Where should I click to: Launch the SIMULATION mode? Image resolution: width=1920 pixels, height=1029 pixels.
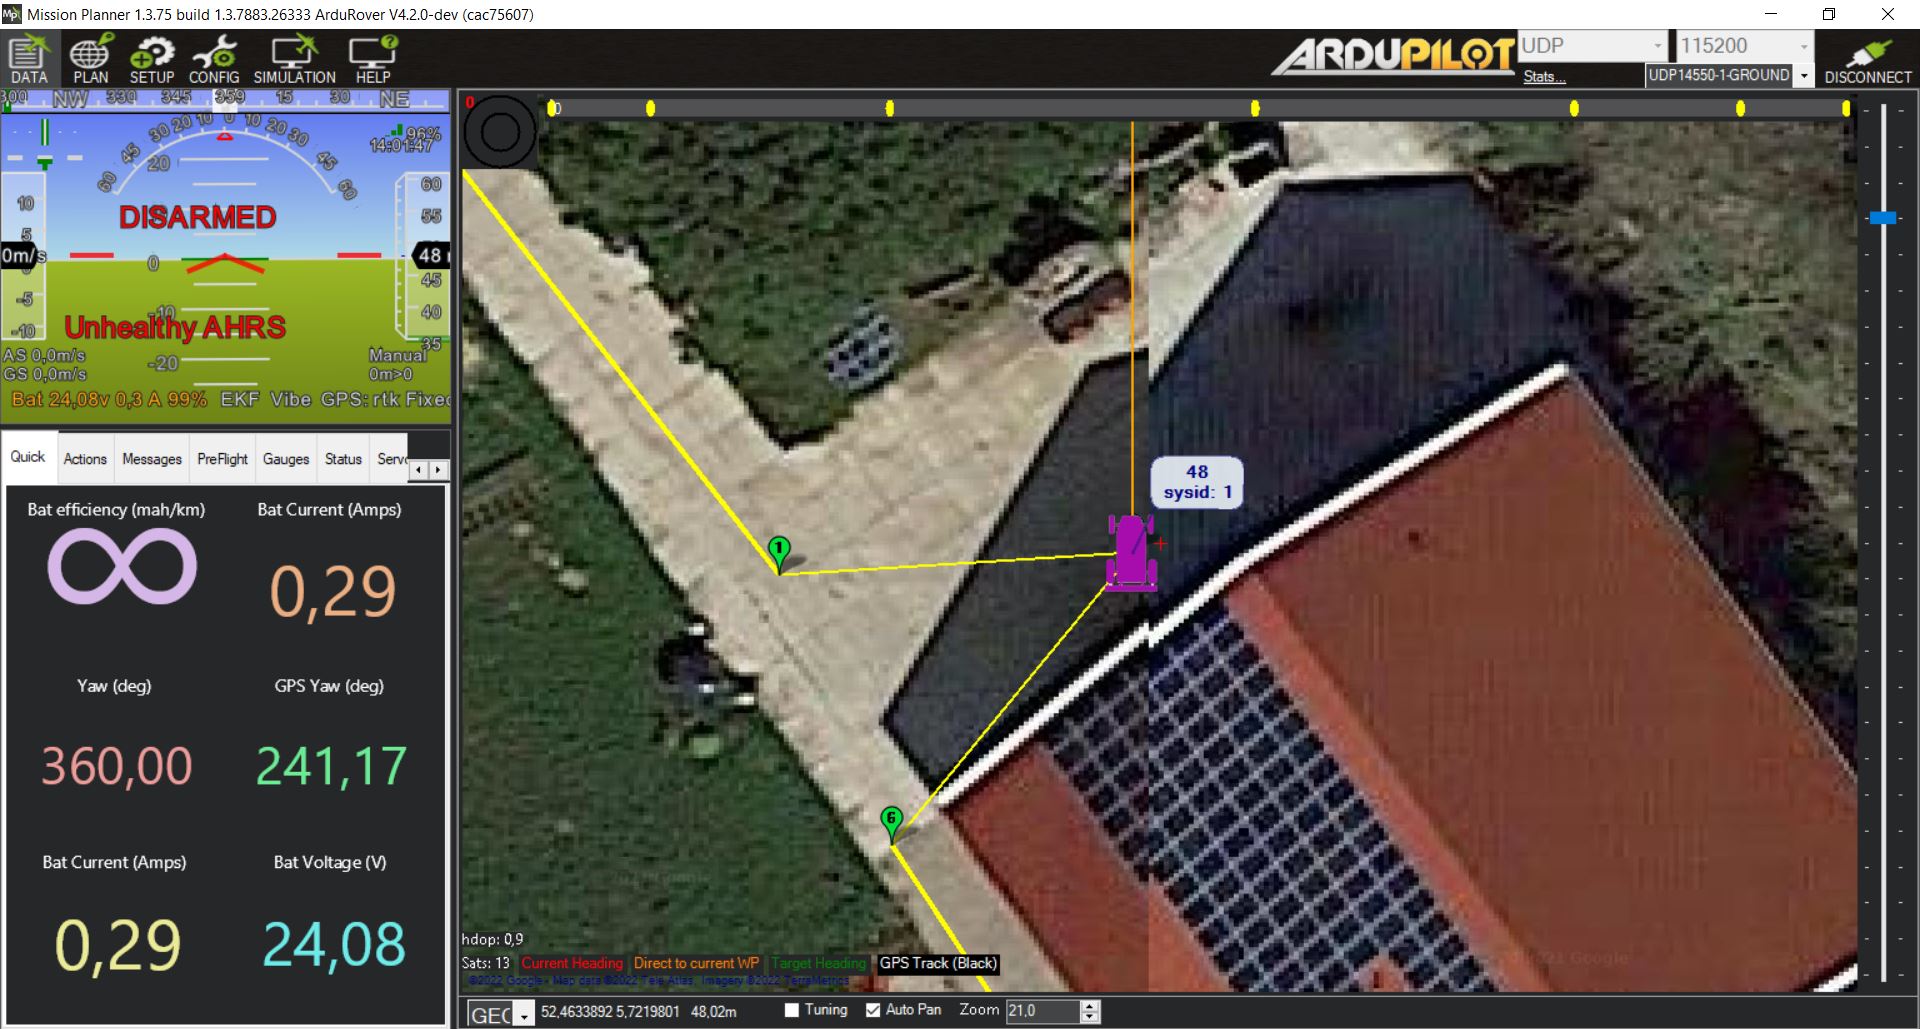tap(293, 57)
